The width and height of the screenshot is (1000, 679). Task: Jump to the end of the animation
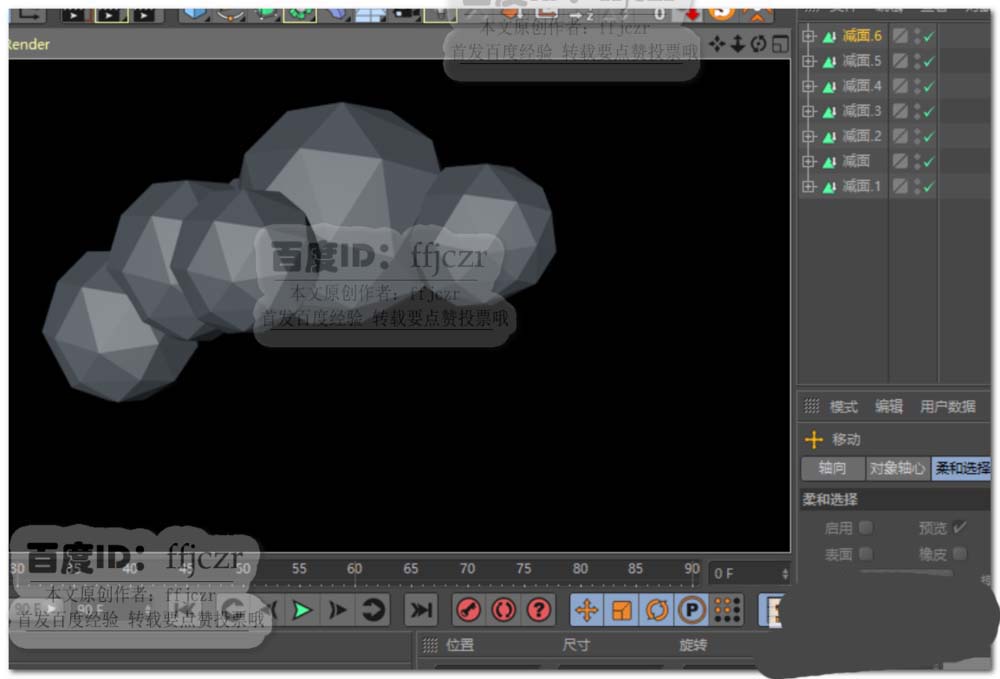[x=423, y=610]
